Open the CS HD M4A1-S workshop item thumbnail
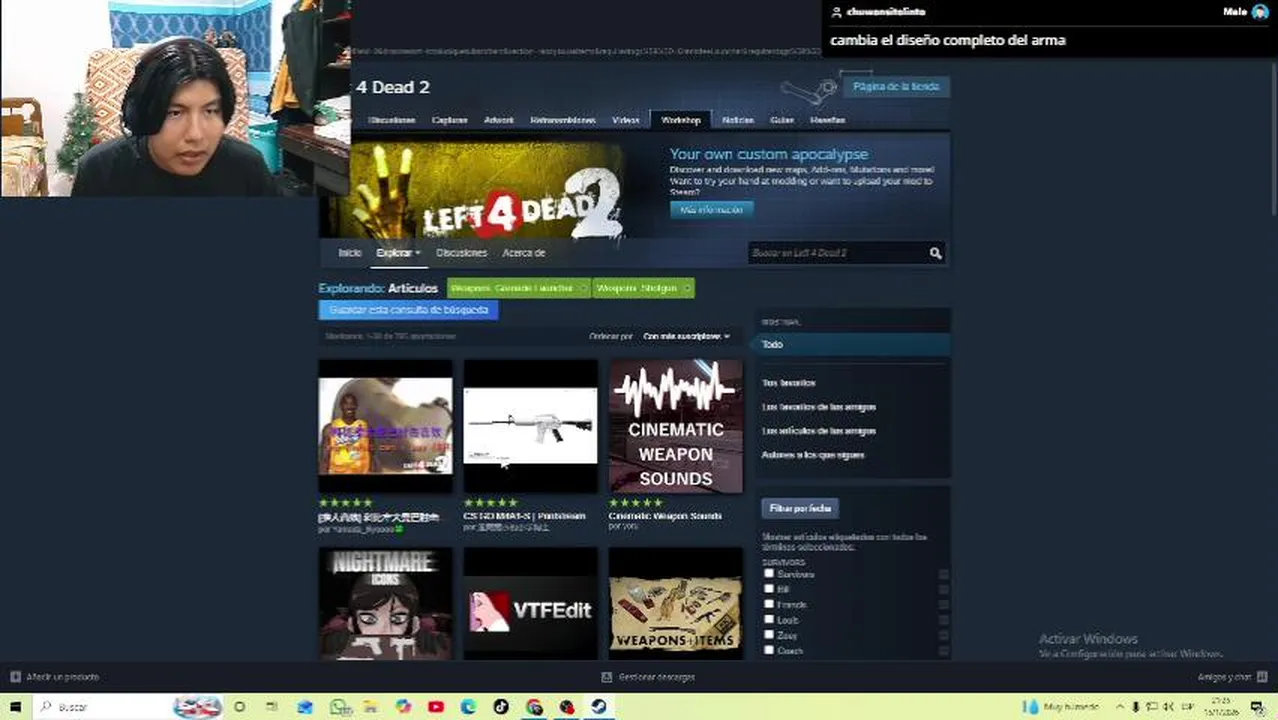Viewport: 1278px width, 720px height. 531,426
